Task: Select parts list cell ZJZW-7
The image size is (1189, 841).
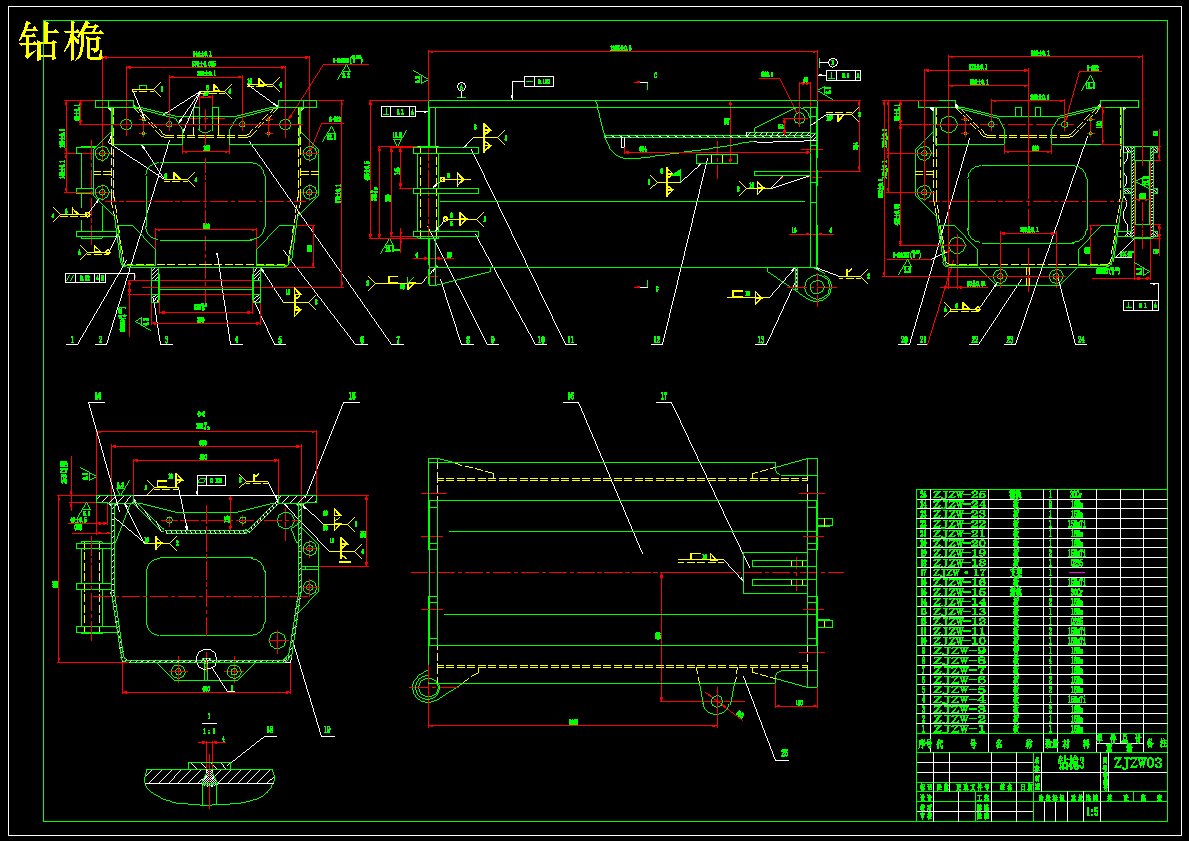Action: (x=960, y=670)
